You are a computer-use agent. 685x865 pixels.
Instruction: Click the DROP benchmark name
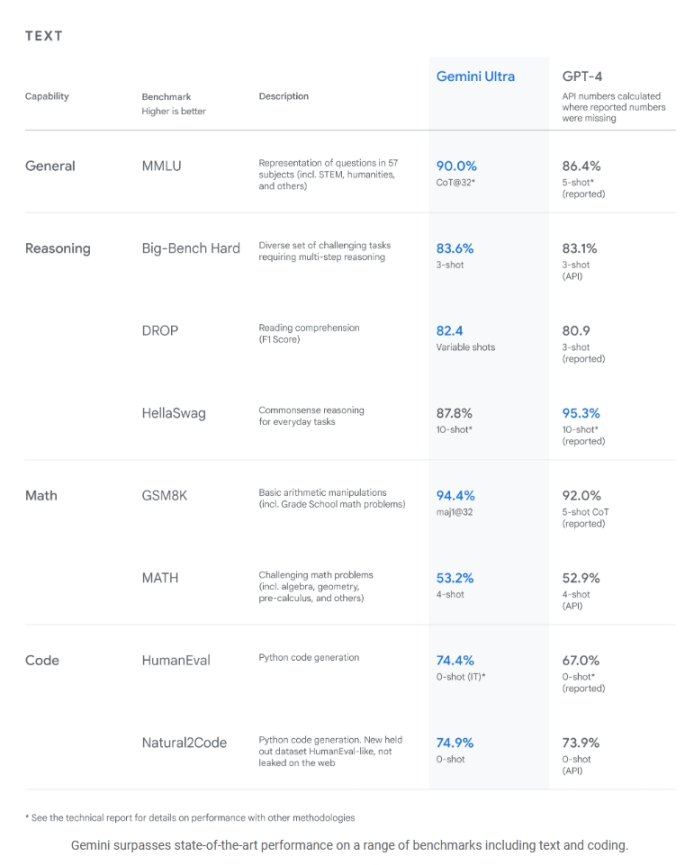[160, 331]
